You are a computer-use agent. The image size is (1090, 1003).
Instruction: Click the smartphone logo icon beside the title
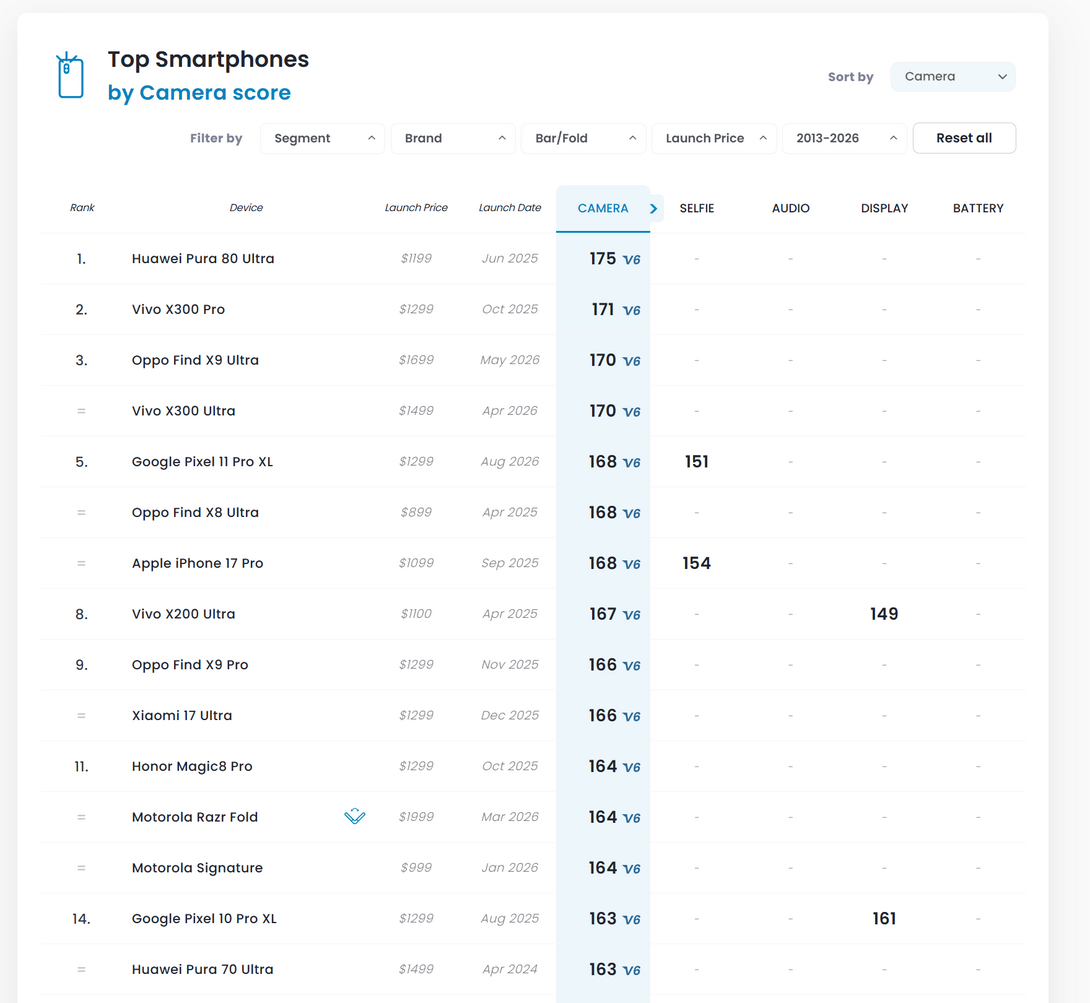tap(70, 75)
